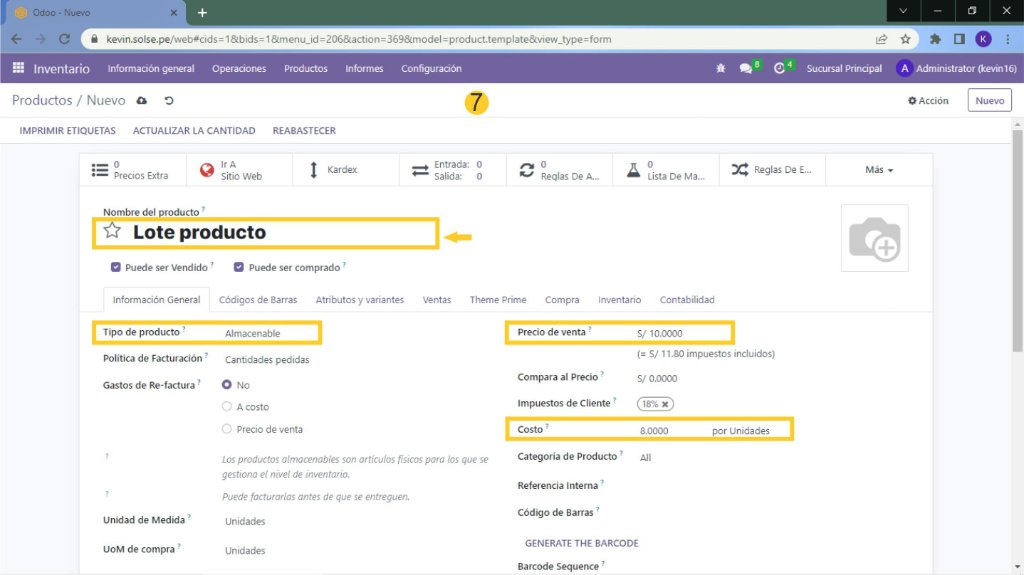Click GENERATE THE BARCODE link

point(581,543)
